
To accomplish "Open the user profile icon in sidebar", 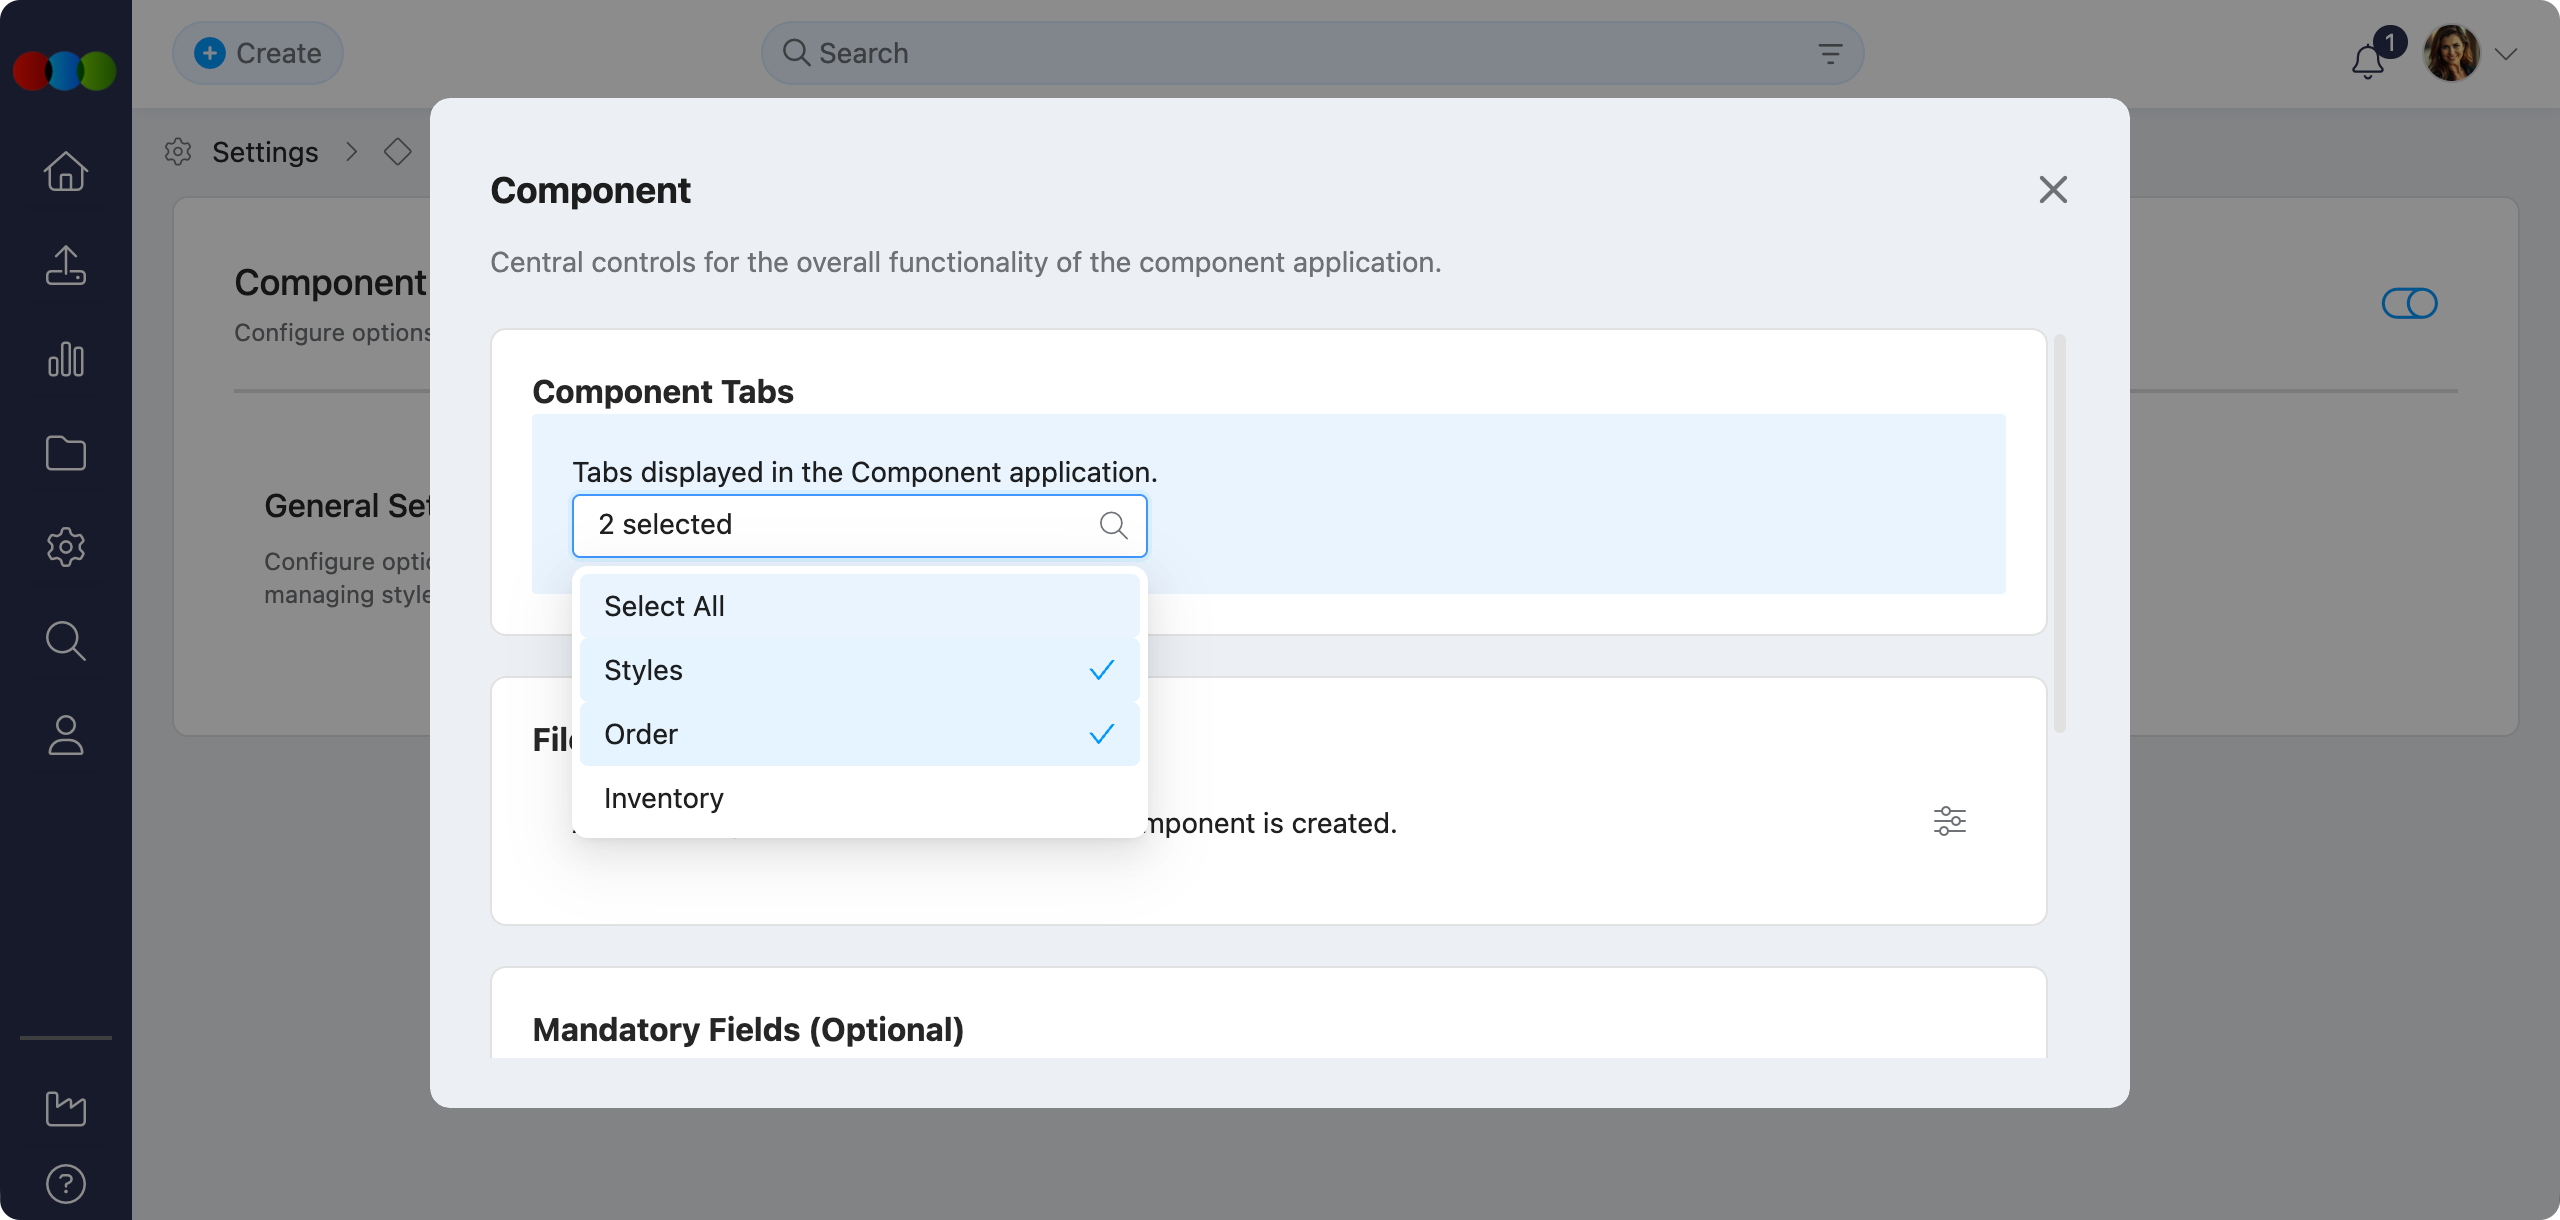I will pos(64,735).
